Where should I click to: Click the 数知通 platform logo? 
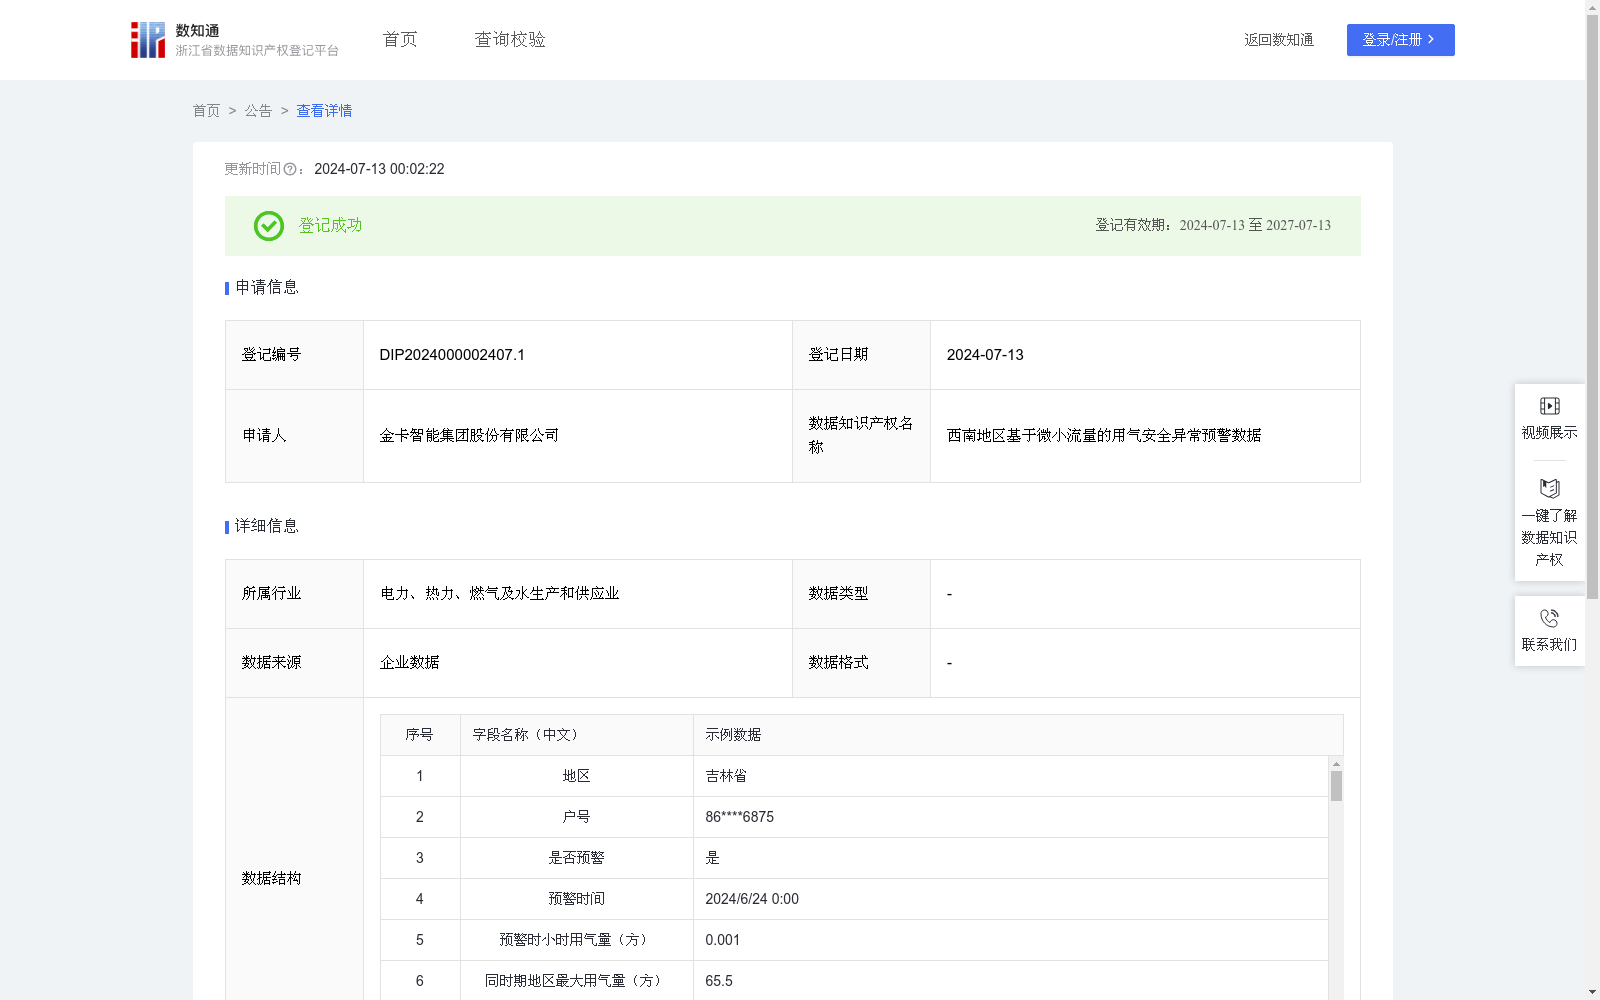[234, 40]
